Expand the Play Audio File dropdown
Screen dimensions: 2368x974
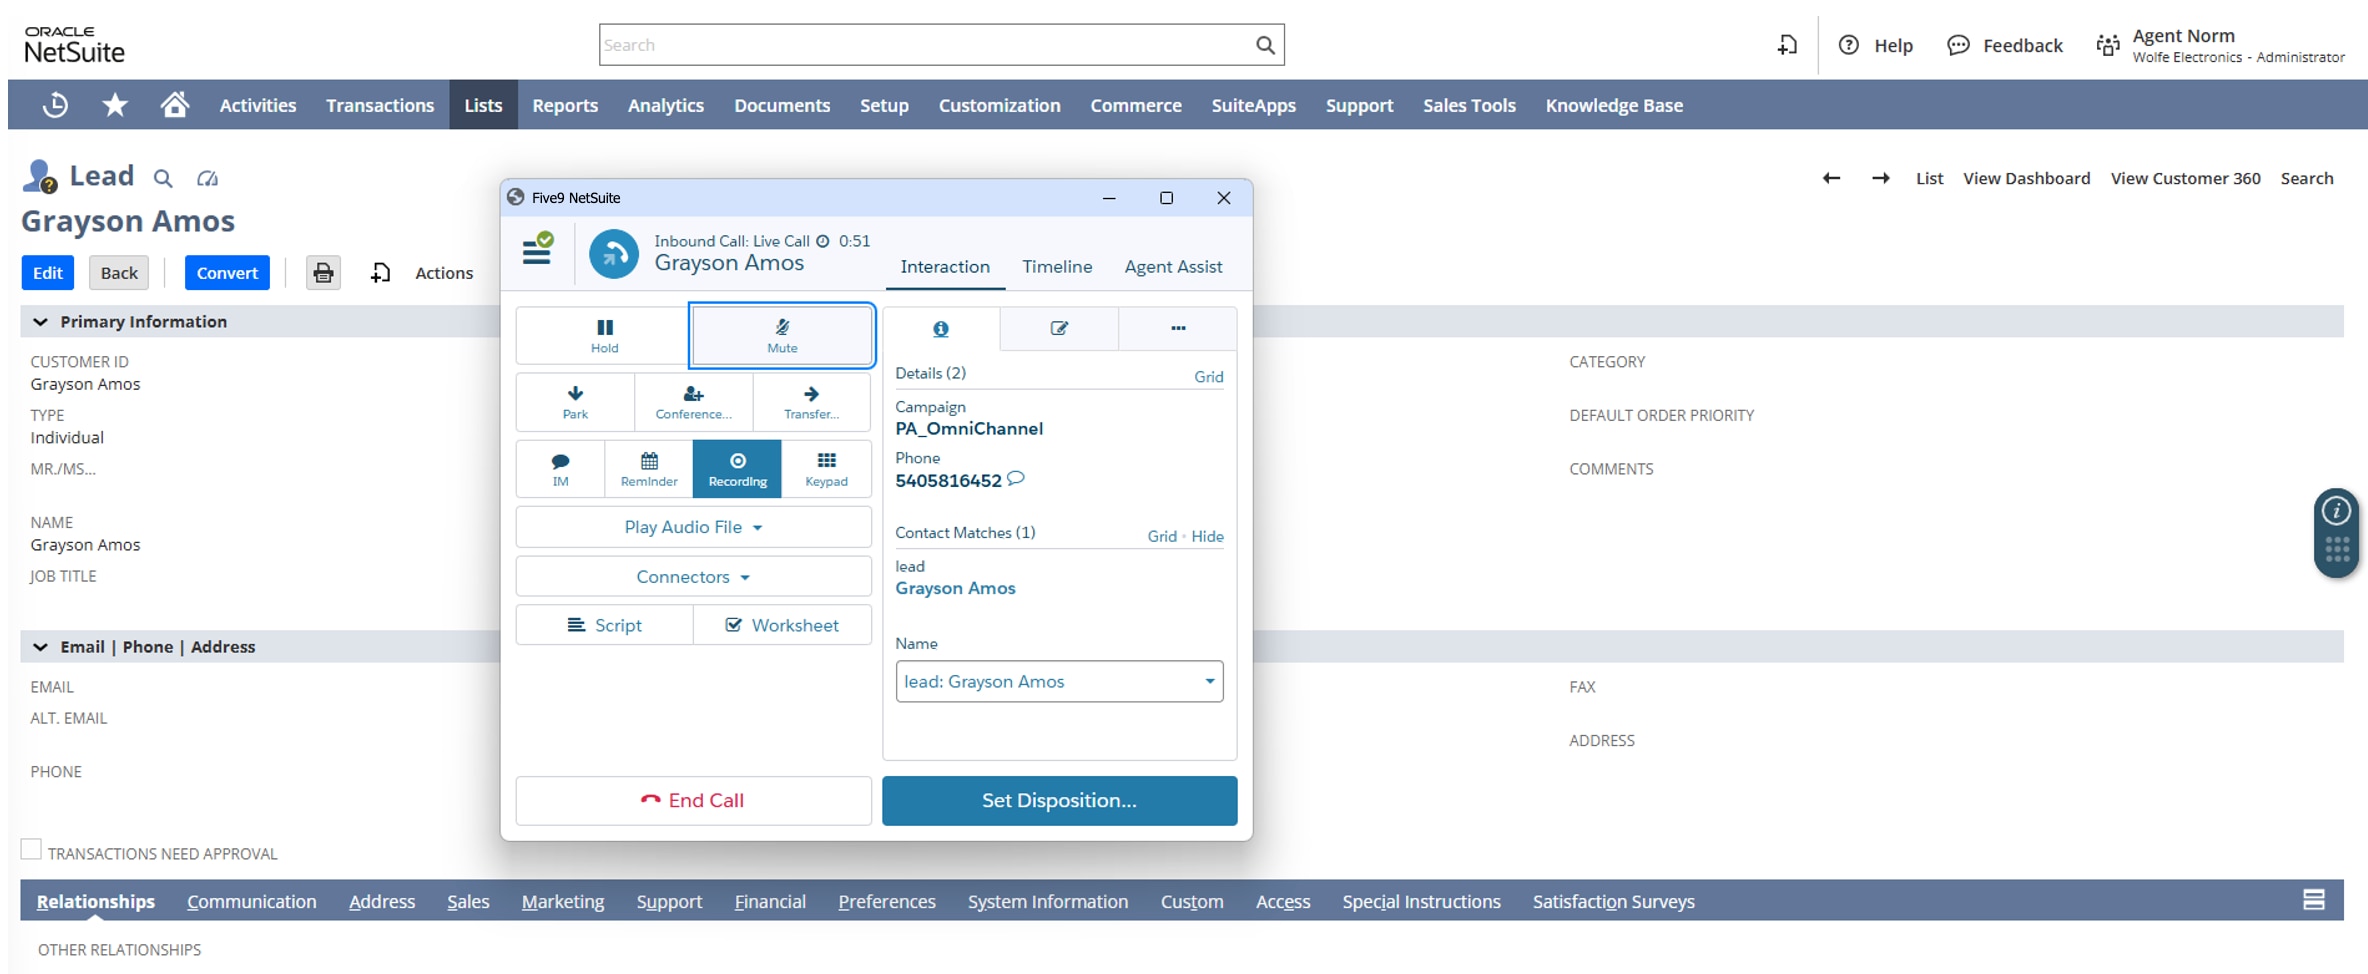693,527
